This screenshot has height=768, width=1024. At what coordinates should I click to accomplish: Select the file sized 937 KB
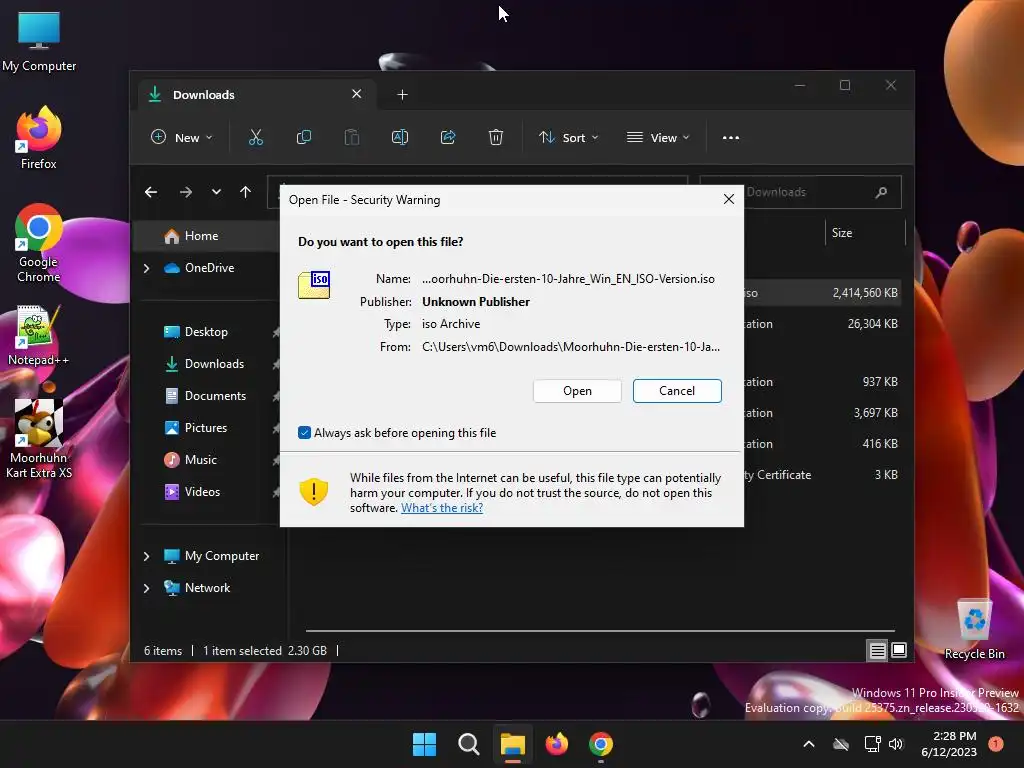[823, 382]
